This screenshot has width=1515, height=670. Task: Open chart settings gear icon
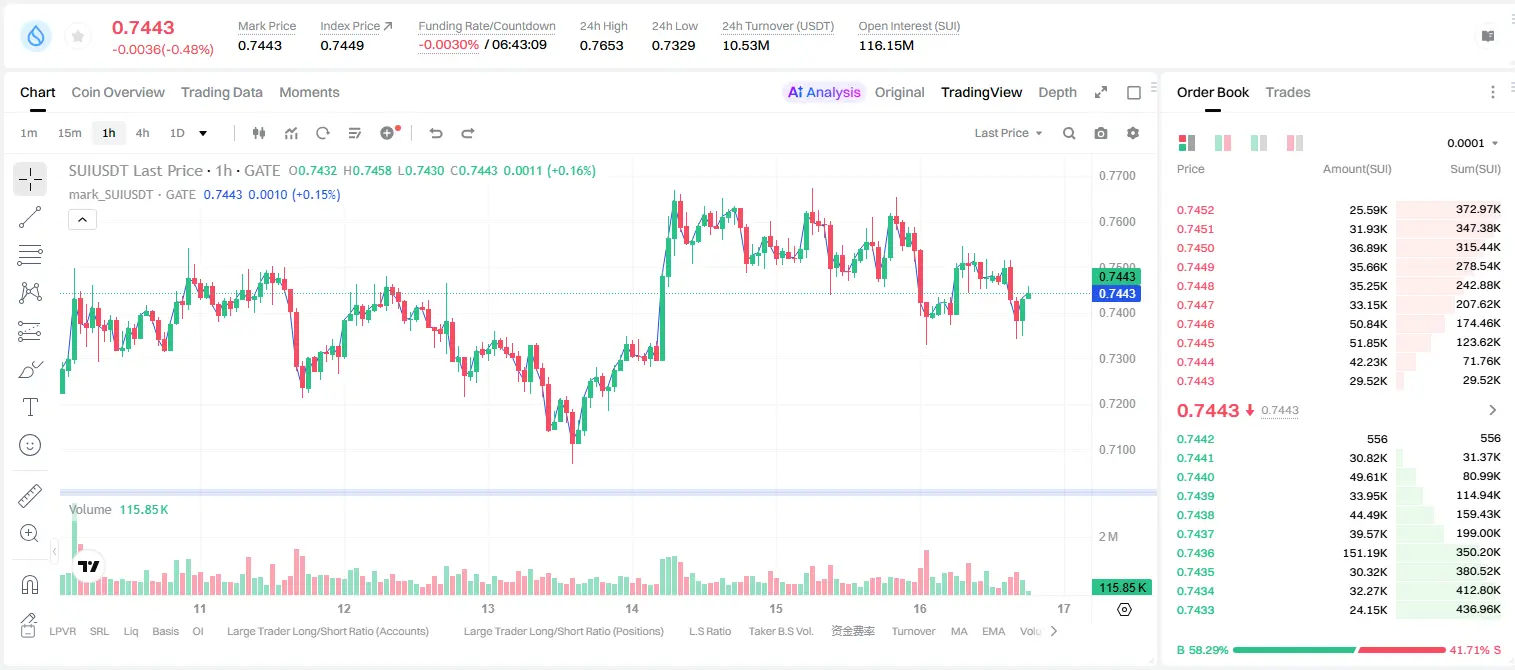tap(1133, 133)
